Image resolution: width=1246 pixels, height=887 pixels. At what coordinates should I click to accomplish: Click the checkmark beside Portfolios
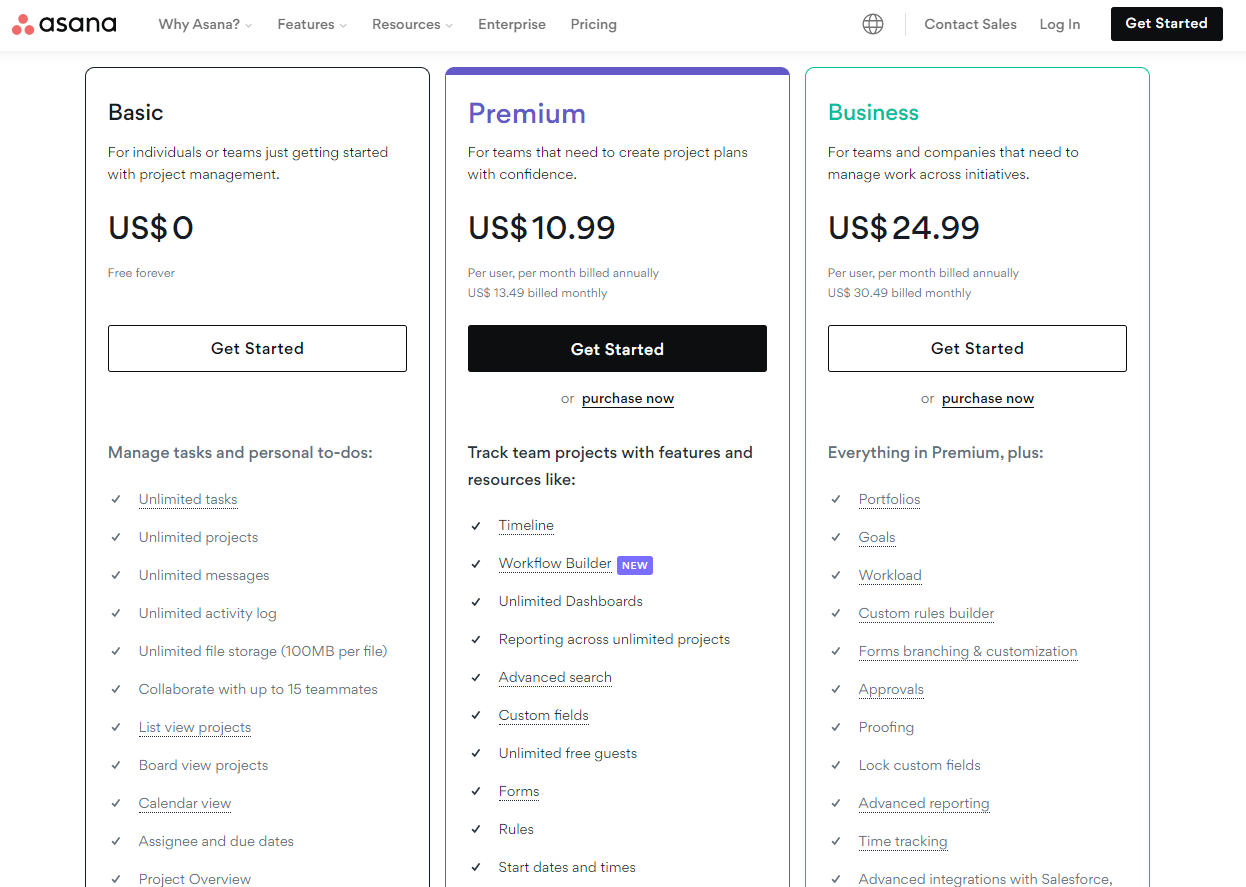[x=837, y=499]
